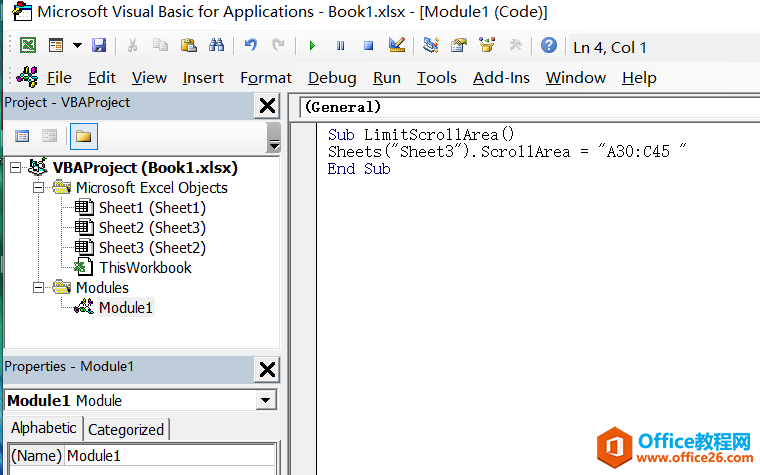Click the Reset stop icon
The height and width of the screenshot is (475, 760).
(x=368, y=46)
